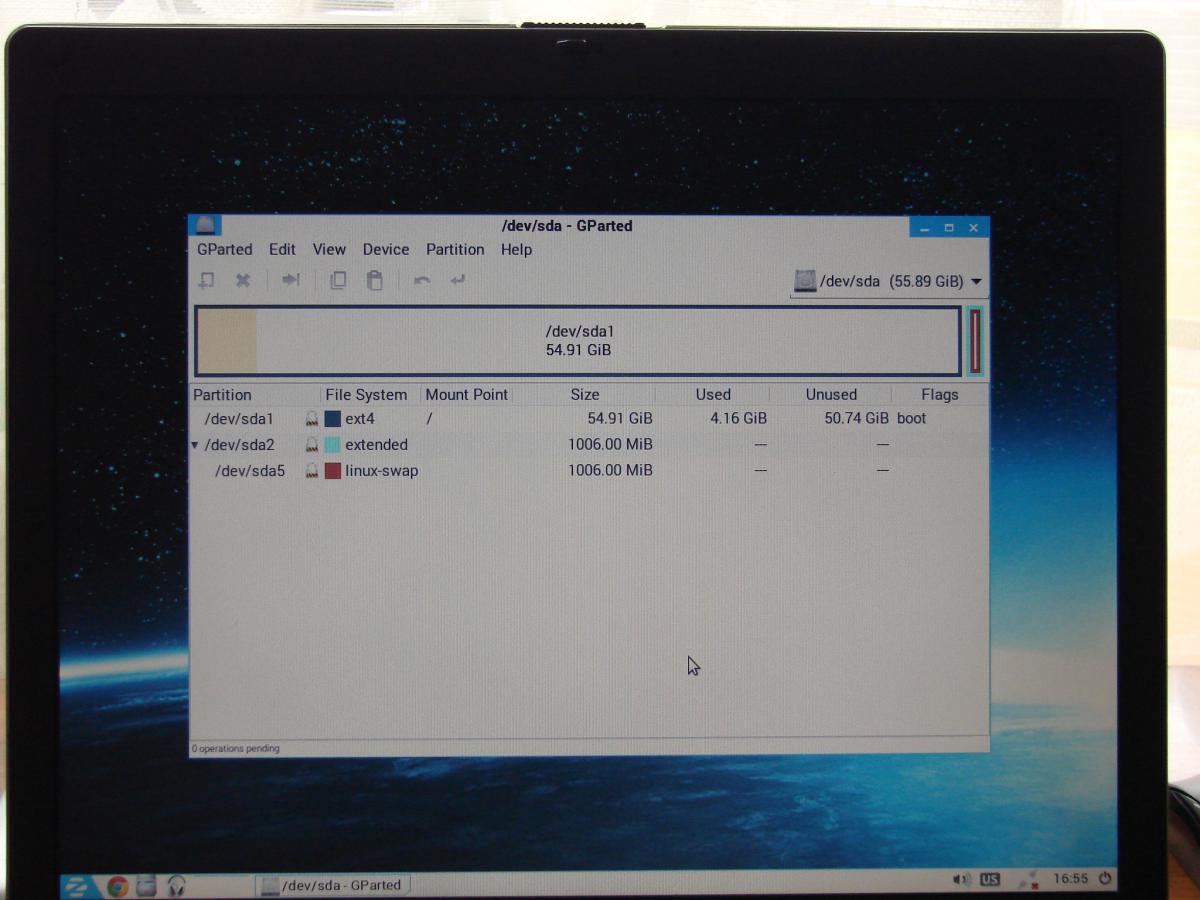
Task: Sort by the Mount Point column header
Action: (x=466, y=395)
